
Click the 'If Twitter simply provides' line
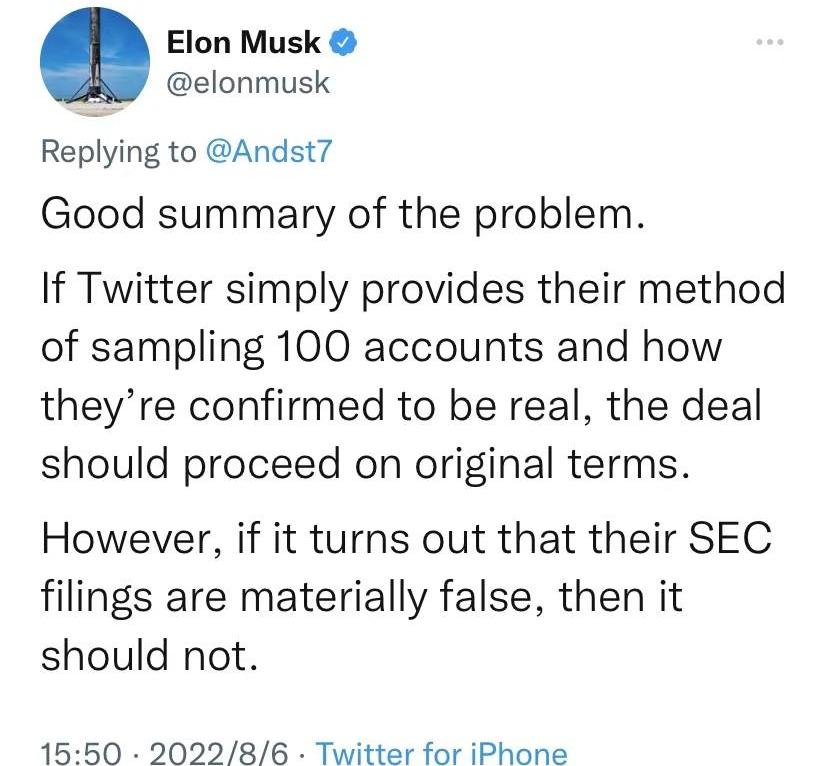click(413, 289)
